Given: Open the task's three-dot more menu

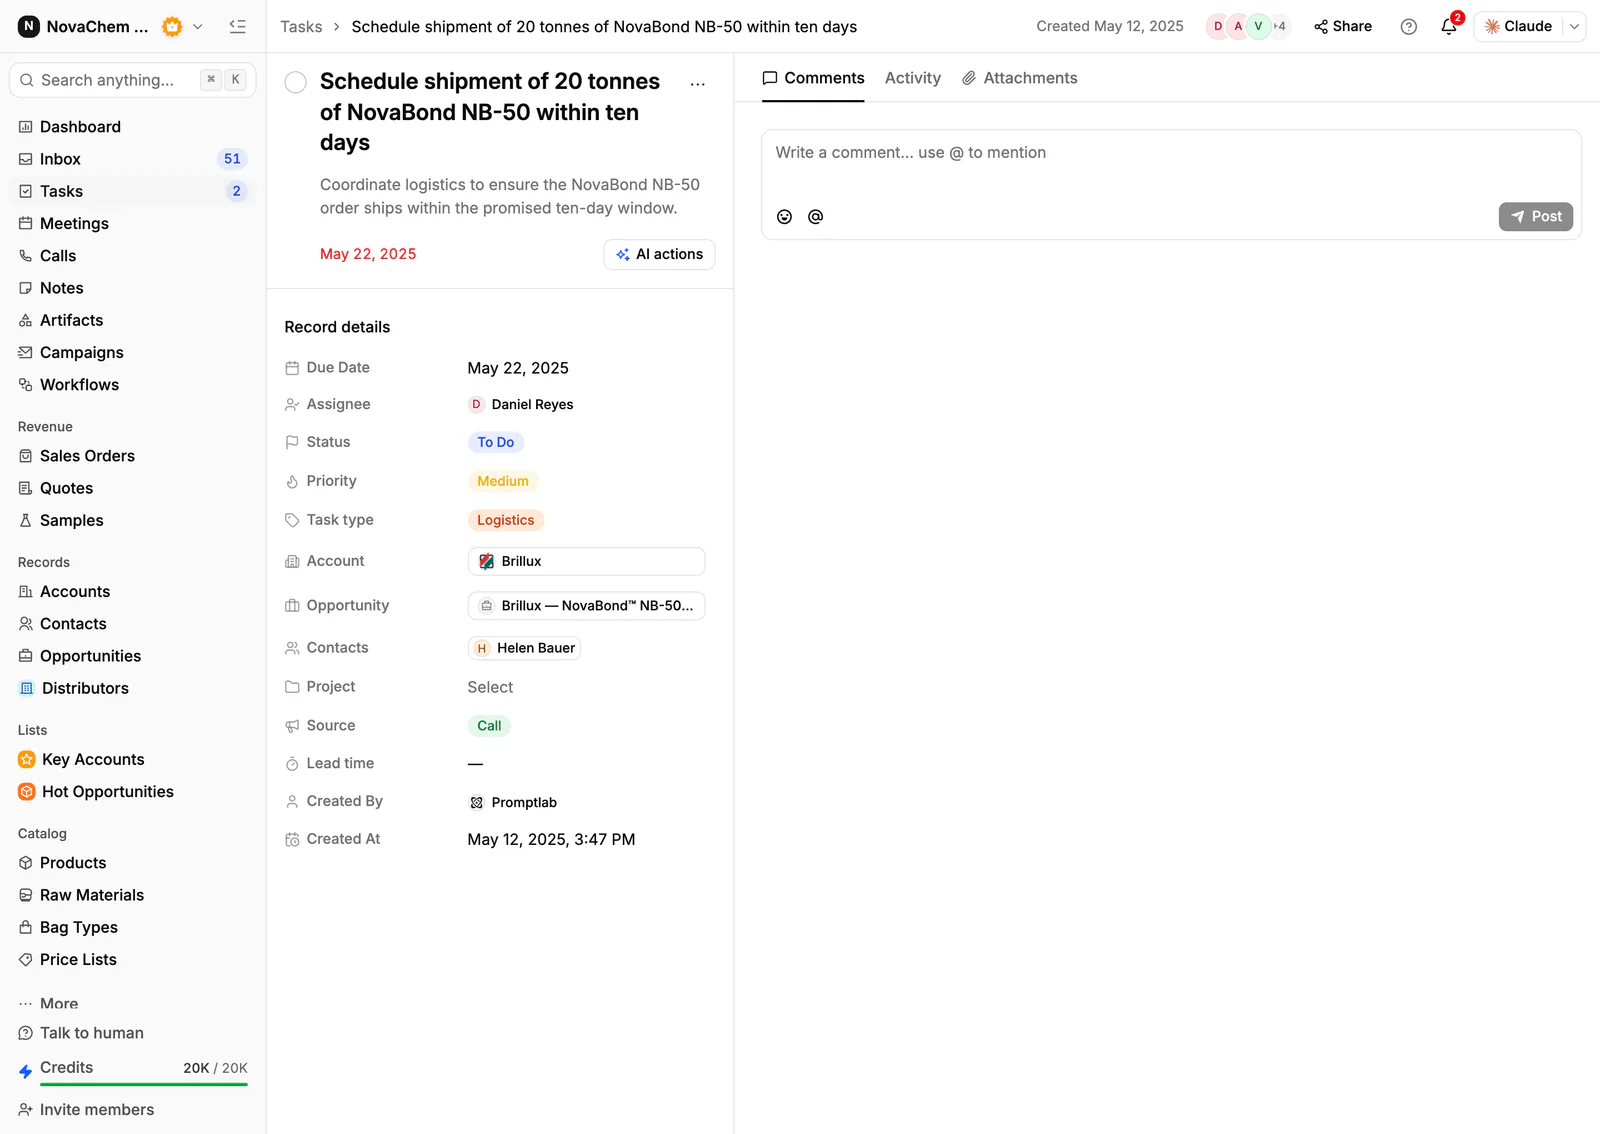Looking at the screenshot, I should [698, 84].
